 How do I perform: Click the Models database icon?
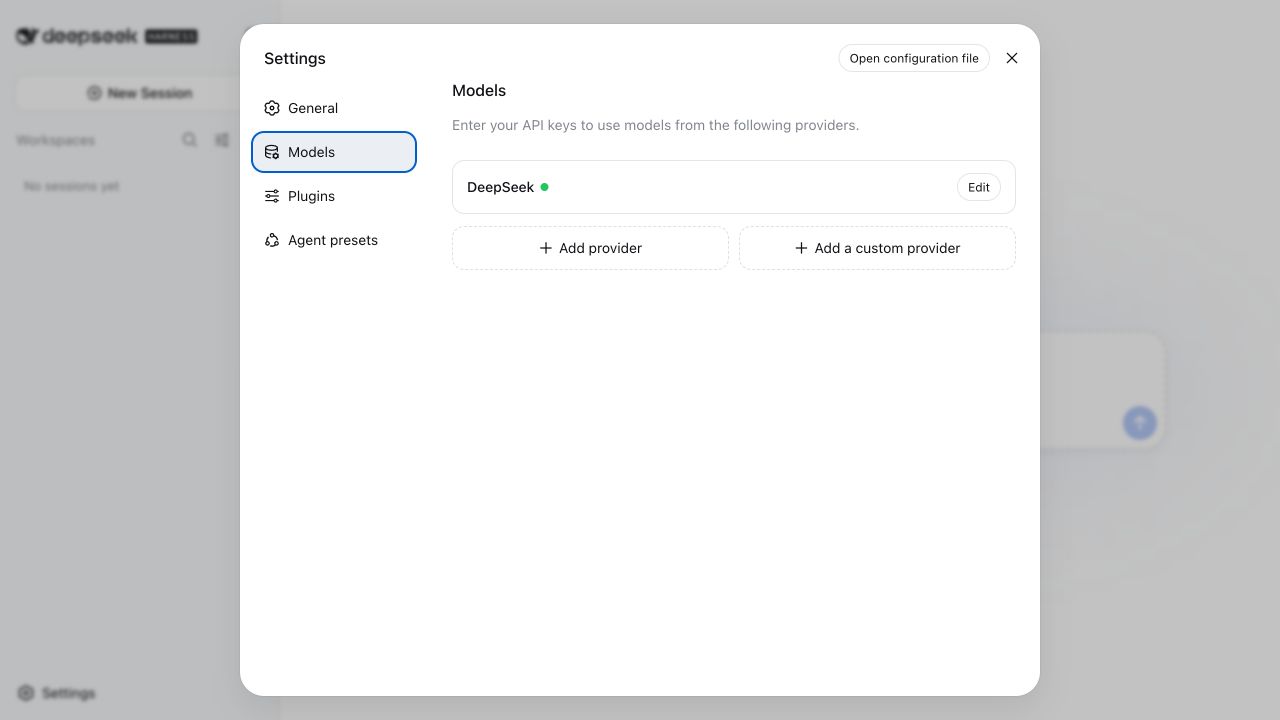pyautogui.click(x=272, y=152)
